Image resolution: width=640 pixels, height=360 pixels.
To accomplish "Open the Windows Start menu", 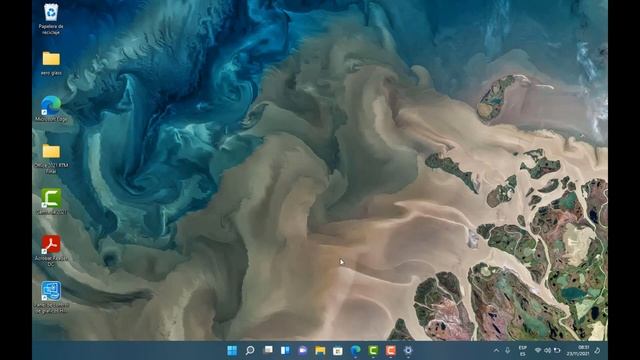I will tap(232, 350).
